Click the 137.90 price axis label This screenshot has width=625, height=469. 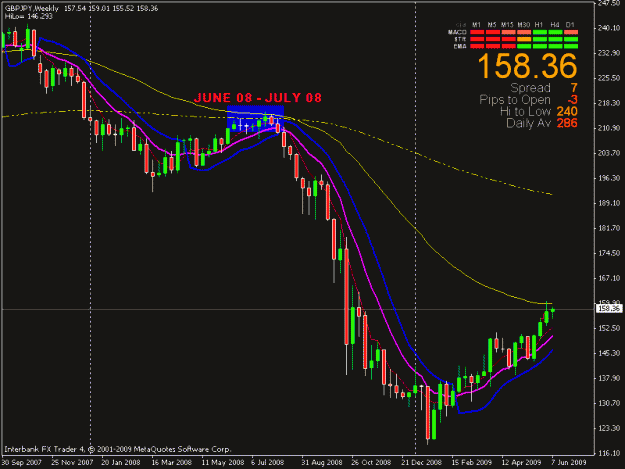609,378
